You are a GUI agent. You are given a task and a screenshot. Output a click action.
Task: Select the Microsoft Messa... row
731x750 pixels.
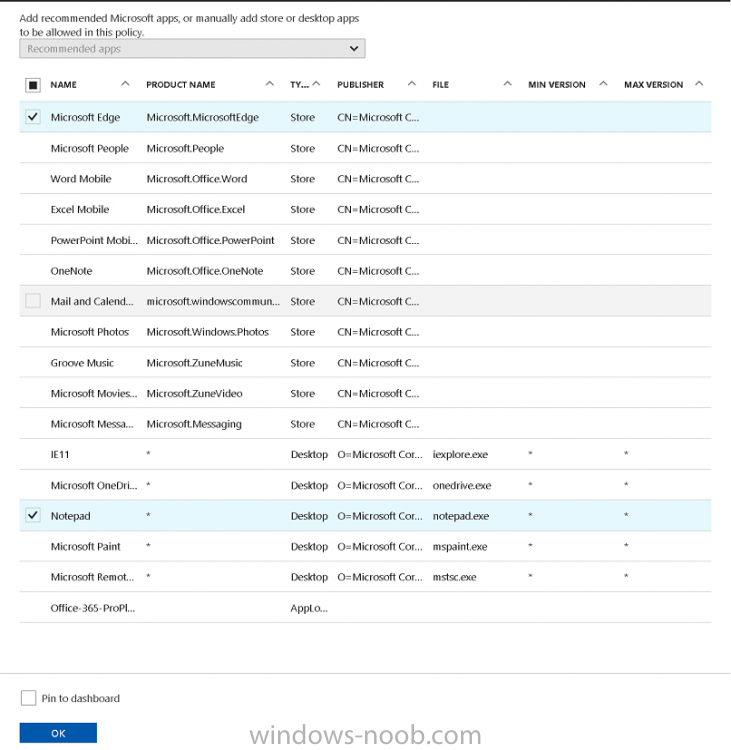[366, 424]
